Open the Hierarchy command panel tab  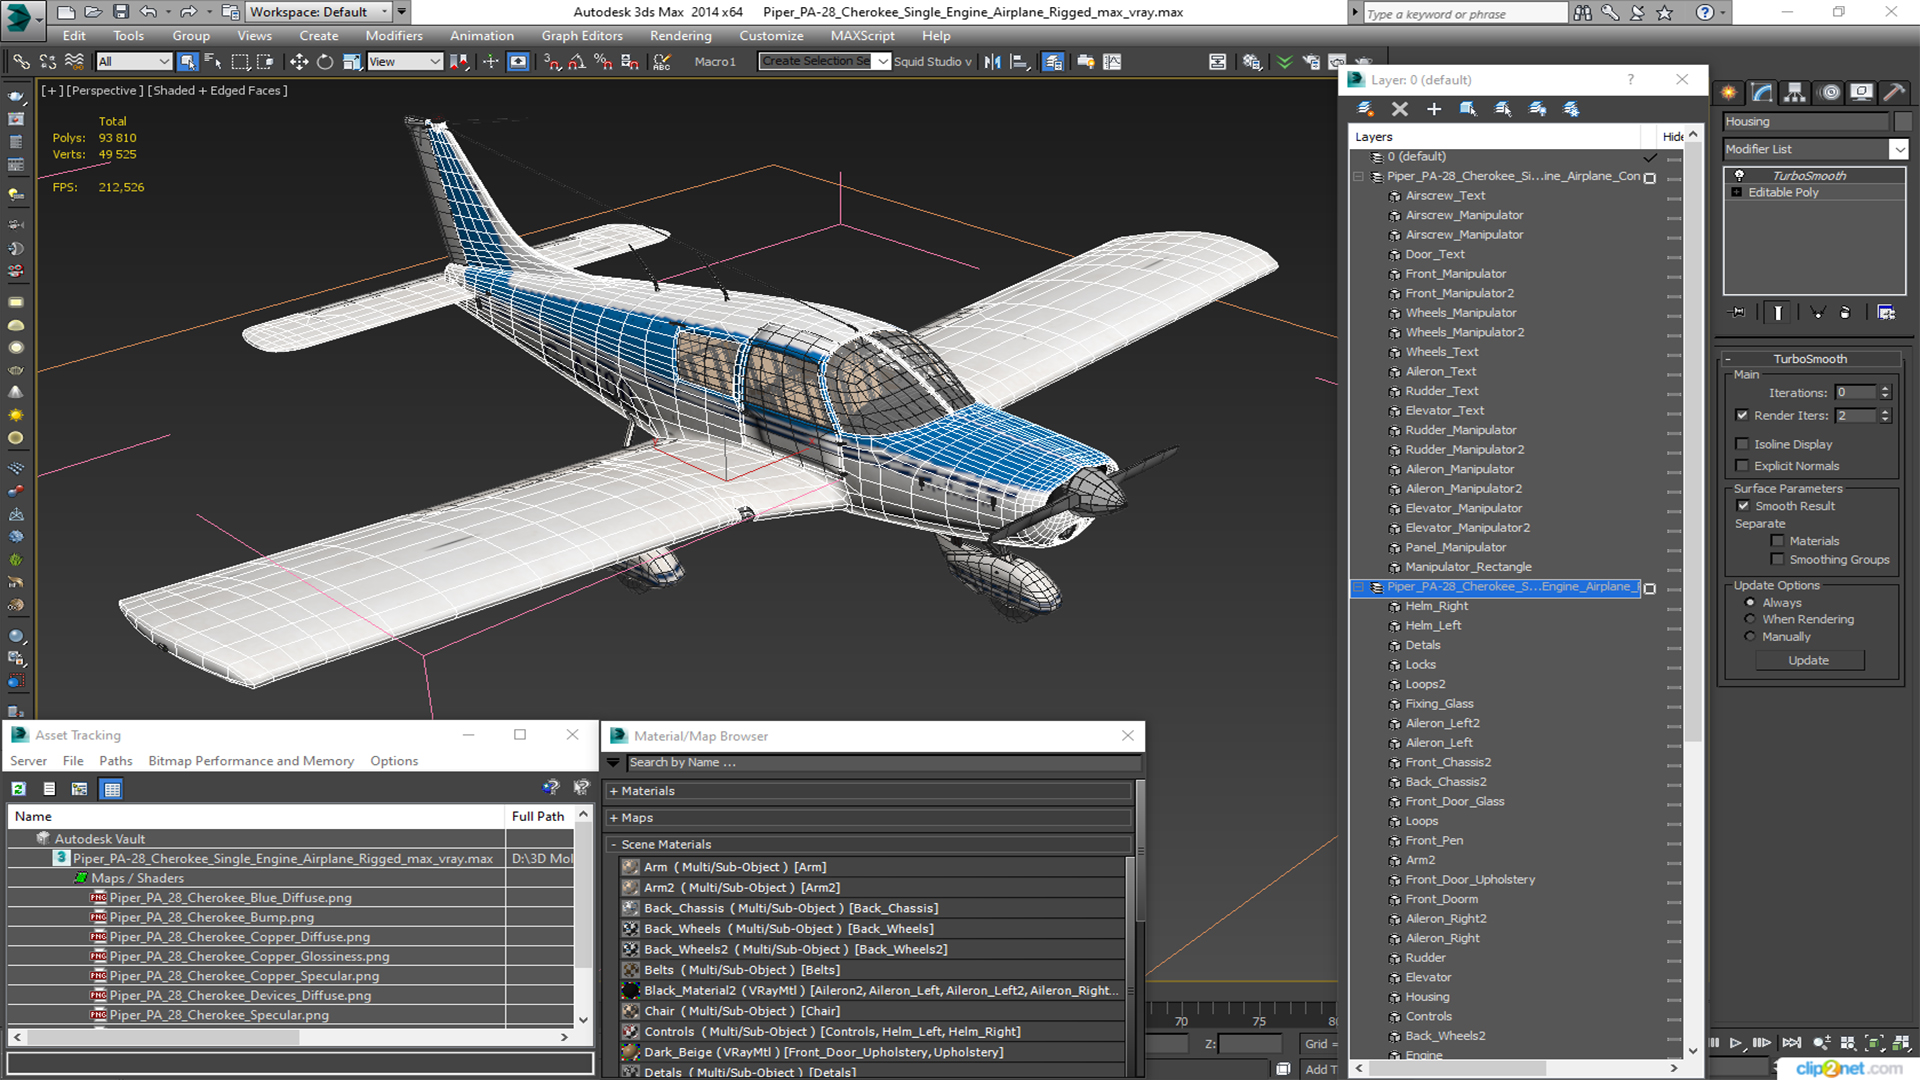pos(1795,93)
